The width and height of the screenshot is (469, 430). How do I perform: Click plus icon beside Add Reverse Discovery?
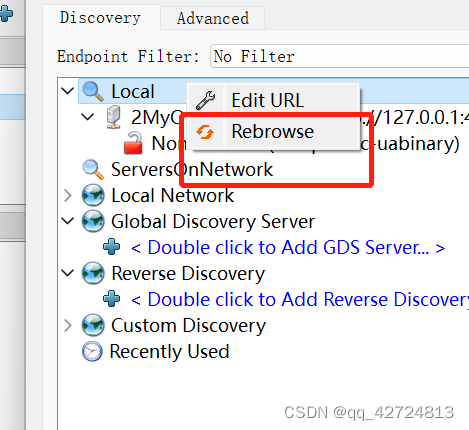112,299
